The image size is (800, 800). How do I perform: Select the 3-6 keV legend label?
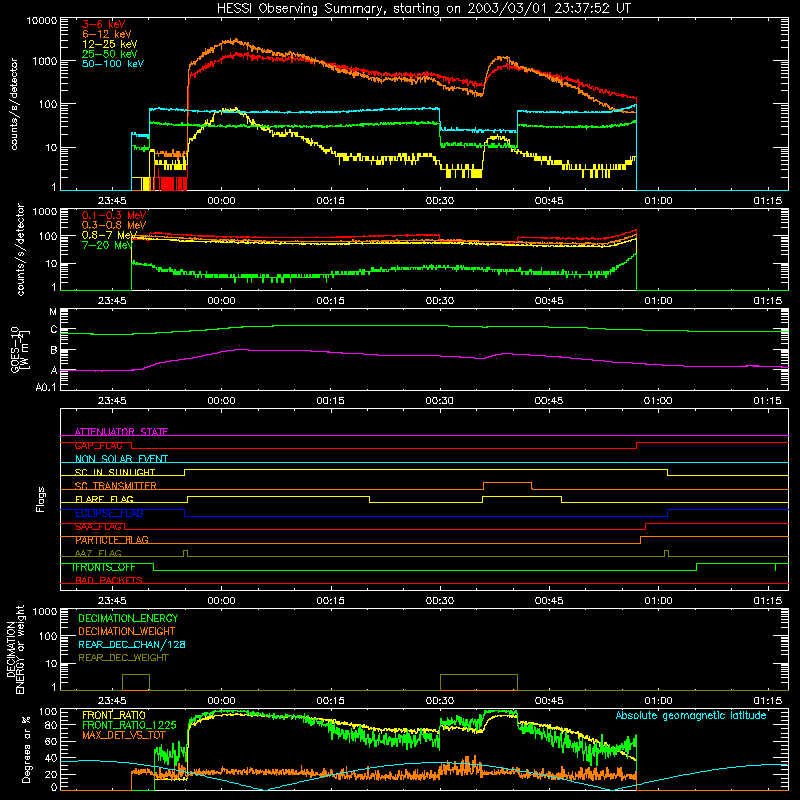103,24
